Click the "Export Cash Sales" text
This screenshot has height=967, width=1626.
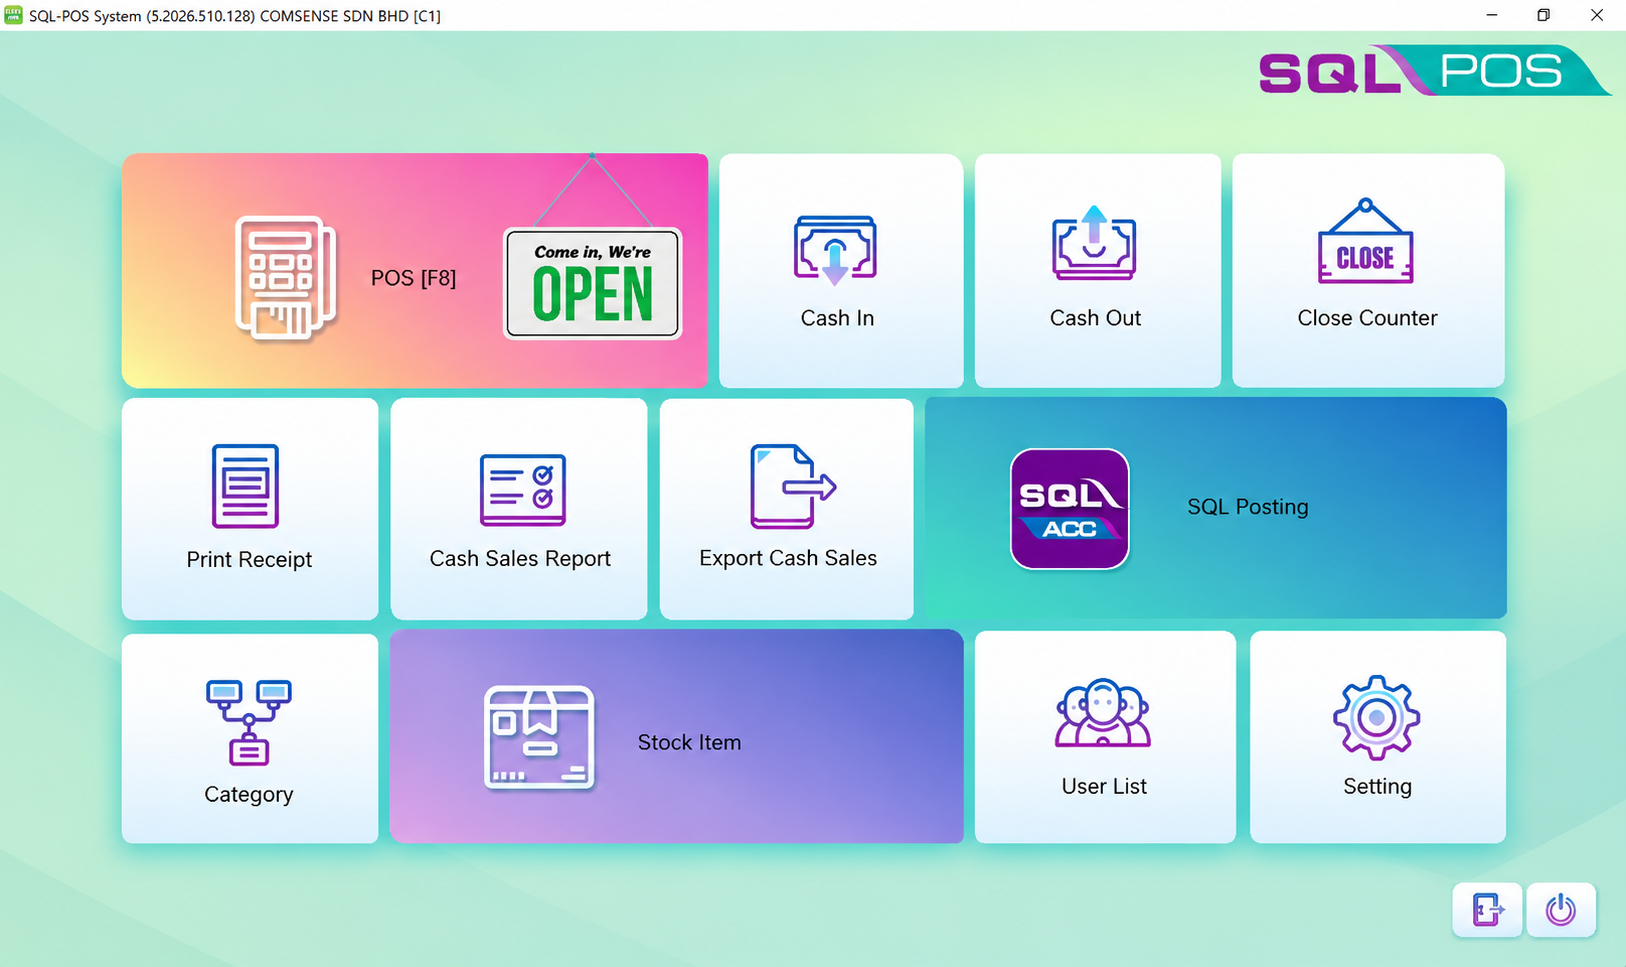click(788, 558)
